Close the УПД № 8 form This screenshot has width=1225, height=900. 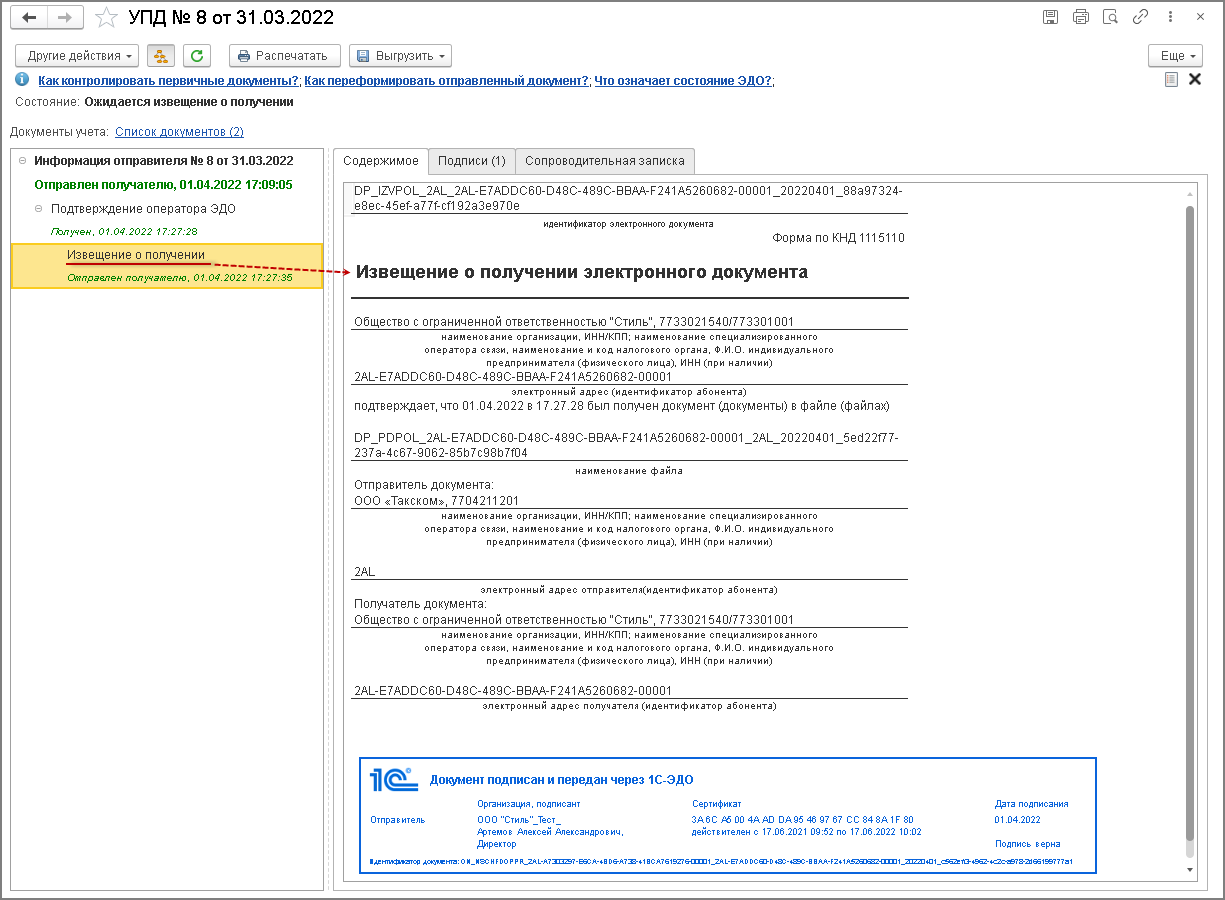pos(1200,17)
